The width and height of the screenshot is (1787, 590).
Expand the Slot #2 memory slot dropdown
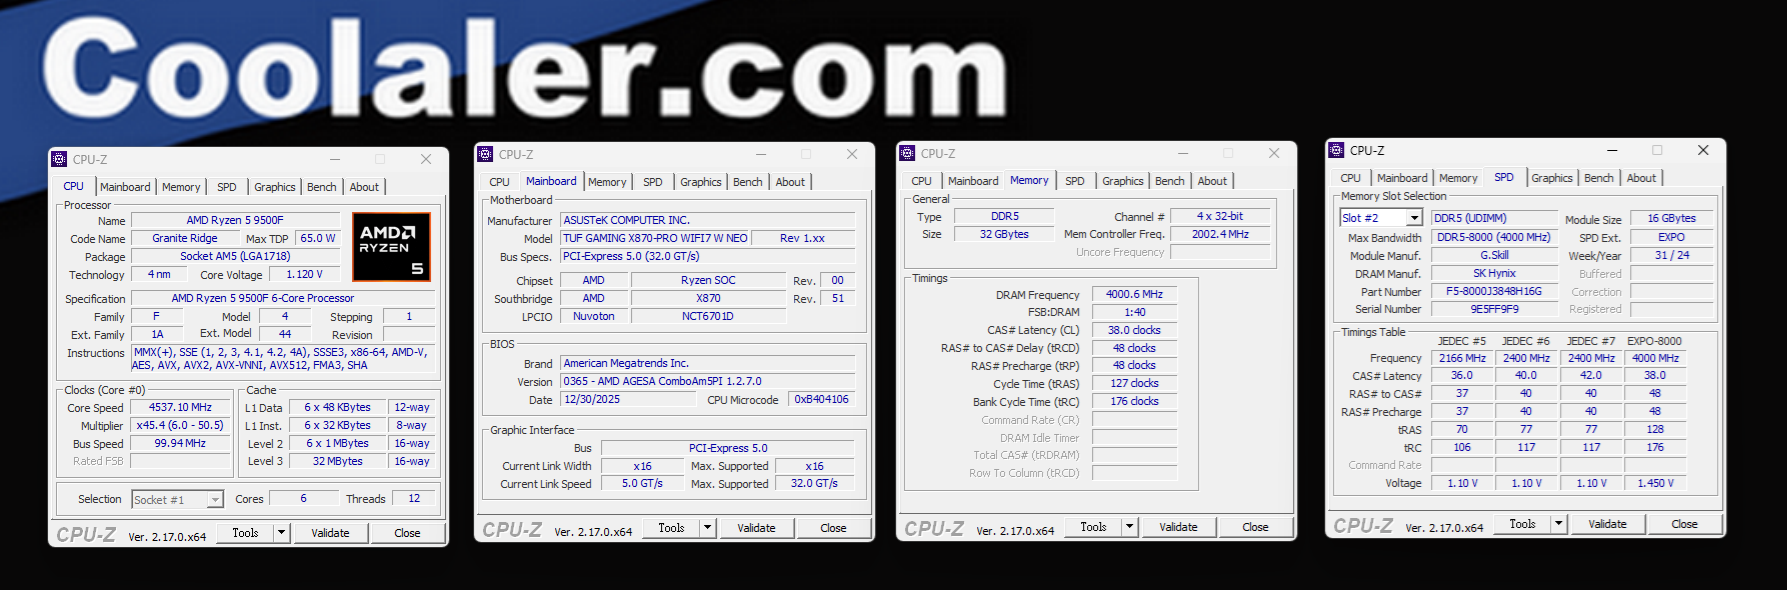[x=1414, y=218]
